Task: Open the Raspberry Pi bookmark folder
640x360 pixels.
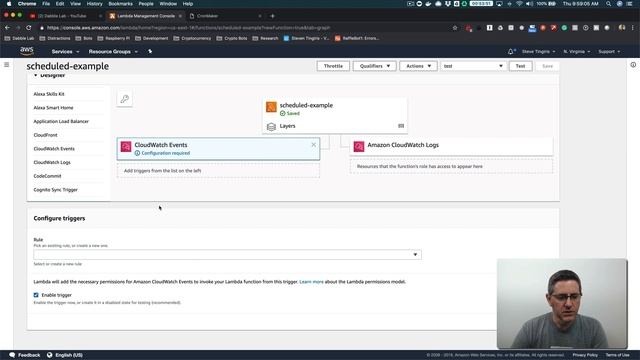Action: (x=113, y=38)
